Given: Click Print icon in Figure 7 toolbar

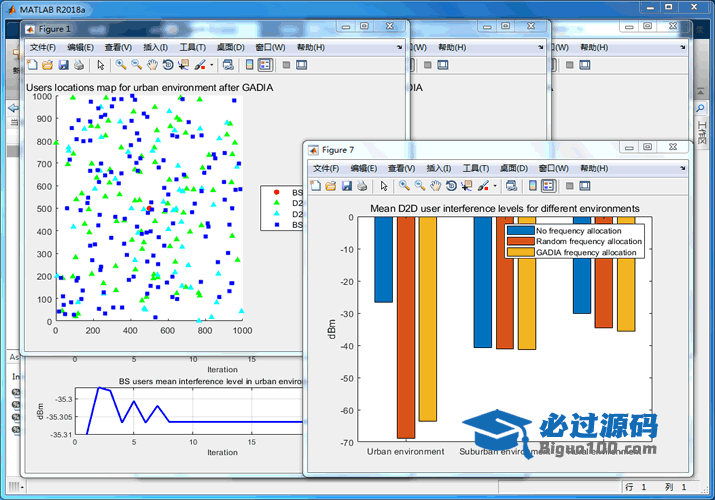Looking at the screenshot, I should tap(362, 186).
